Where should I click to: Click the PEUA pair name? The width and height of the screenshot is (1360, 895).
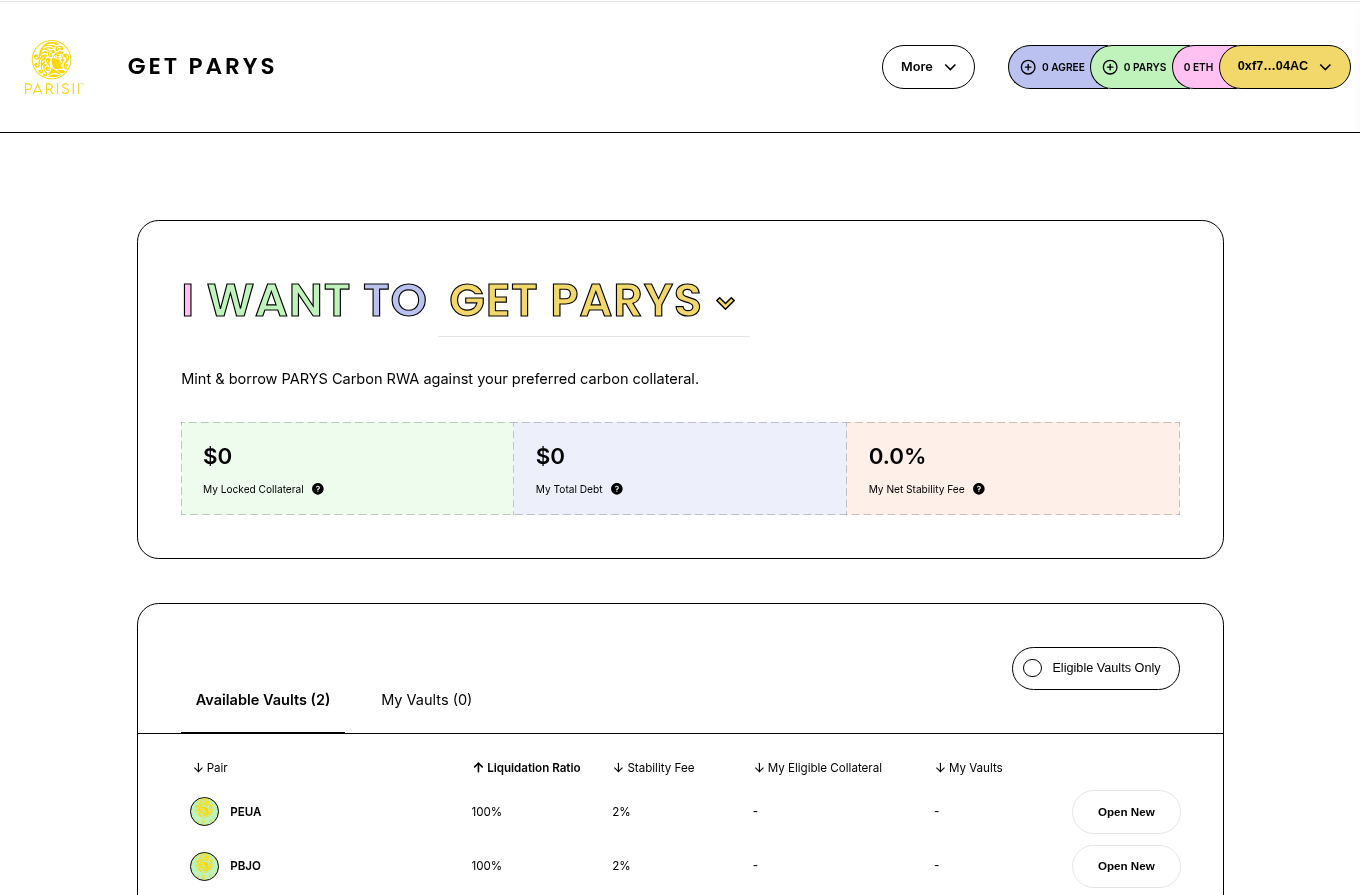(x=246, y=812)
